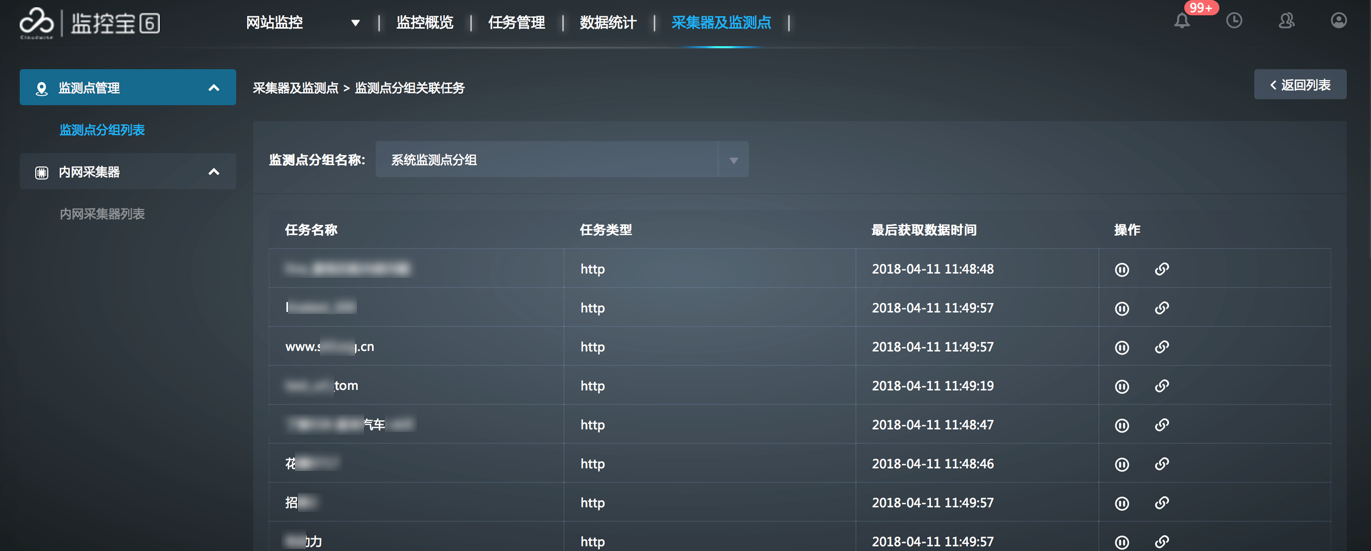
Task: Click dropdown arrow beside 系统监测点分组
Action: (733, 160)
